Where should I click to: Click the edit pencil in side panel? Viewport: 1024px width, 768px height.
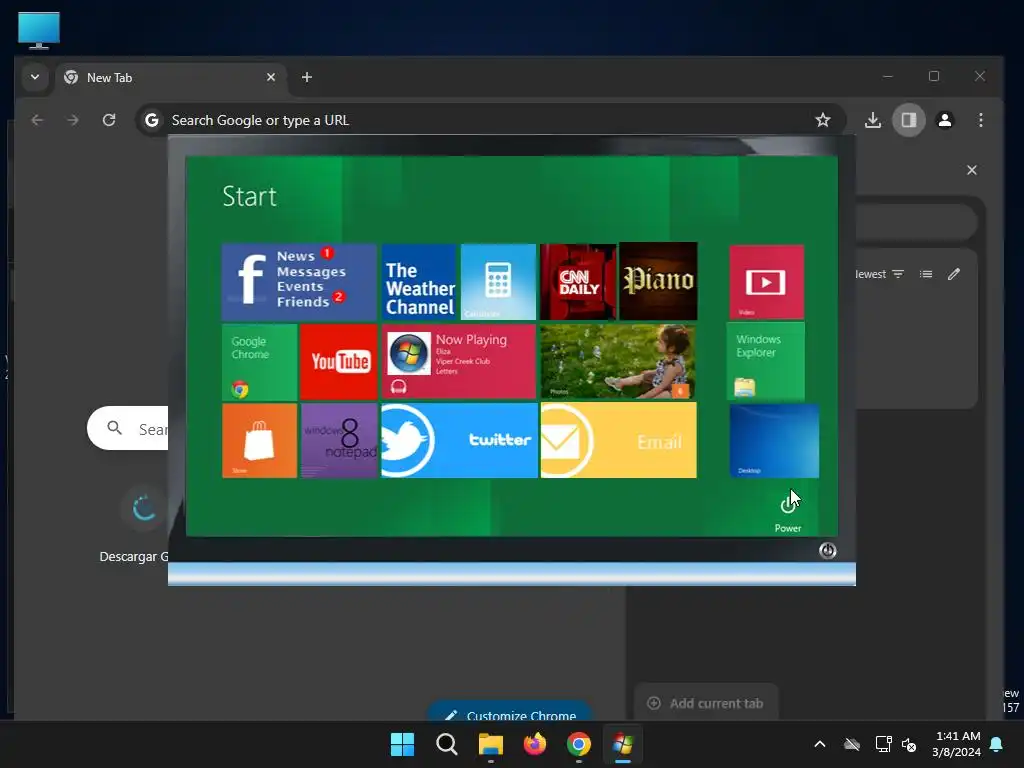954,274
